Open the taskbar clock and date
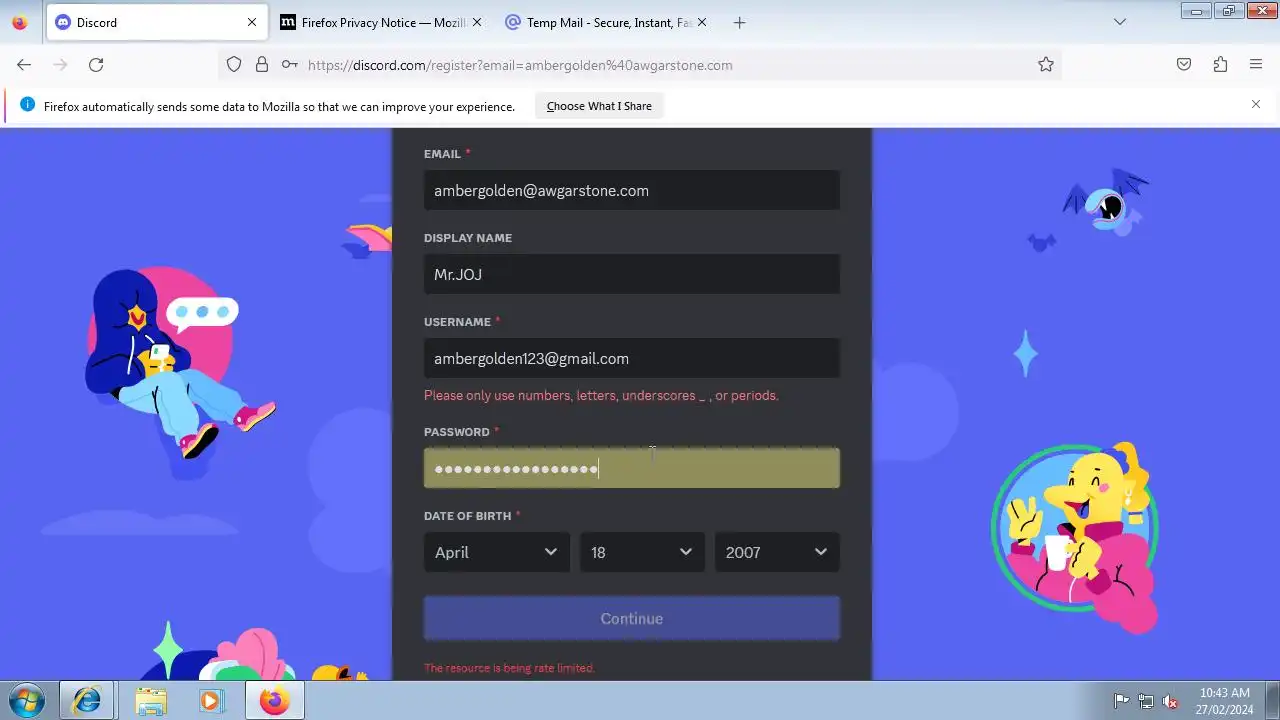Image resolution: width=1280 pixels, height=720 pixels. (x=1224, y=701)
